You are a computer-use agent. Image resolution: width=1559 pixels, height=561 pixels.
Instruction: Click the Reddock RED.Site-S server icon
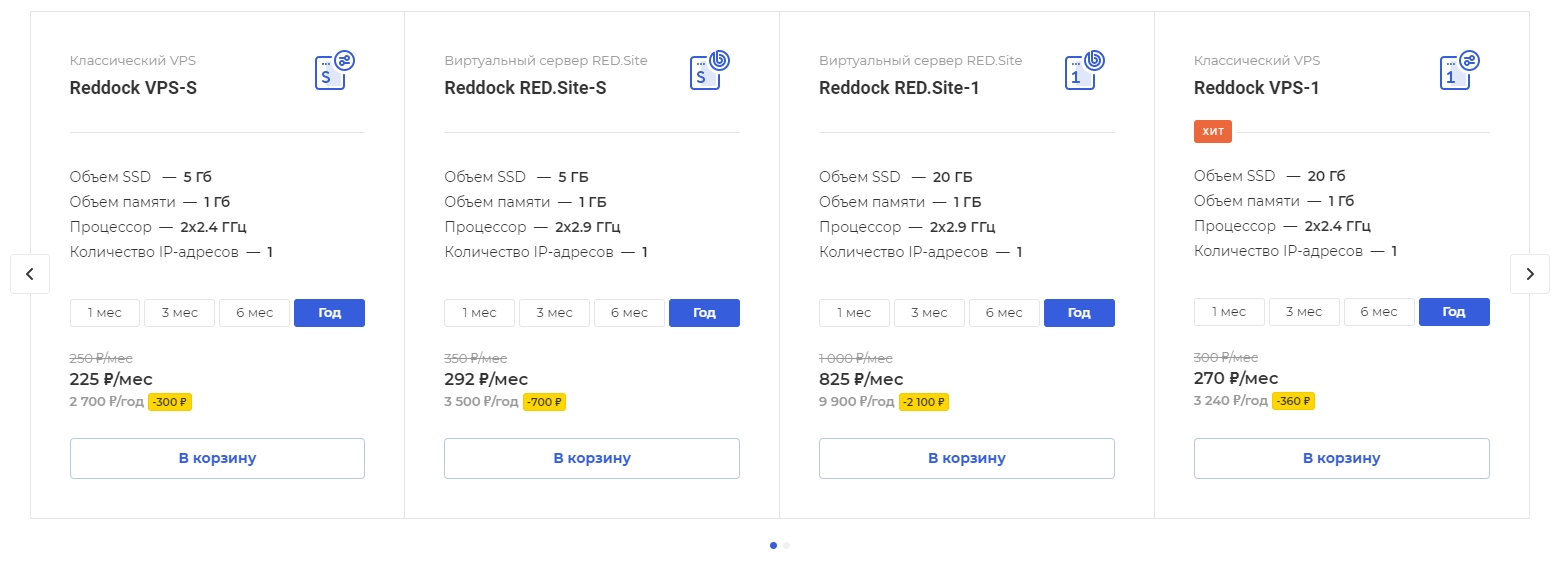710,71
